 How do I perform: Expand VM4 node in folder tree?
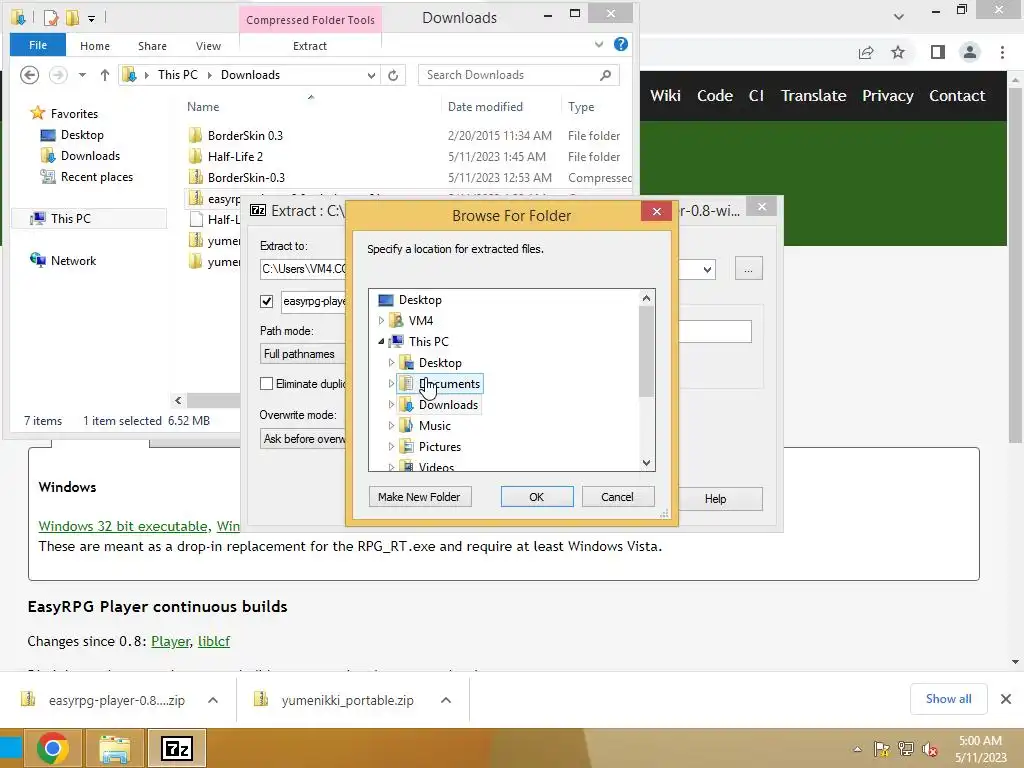click(x=381, y=321)
